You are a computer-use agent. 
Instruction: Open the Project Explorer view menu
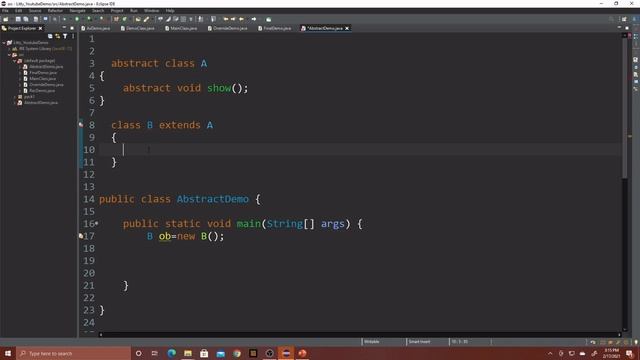tap(73, 36)
